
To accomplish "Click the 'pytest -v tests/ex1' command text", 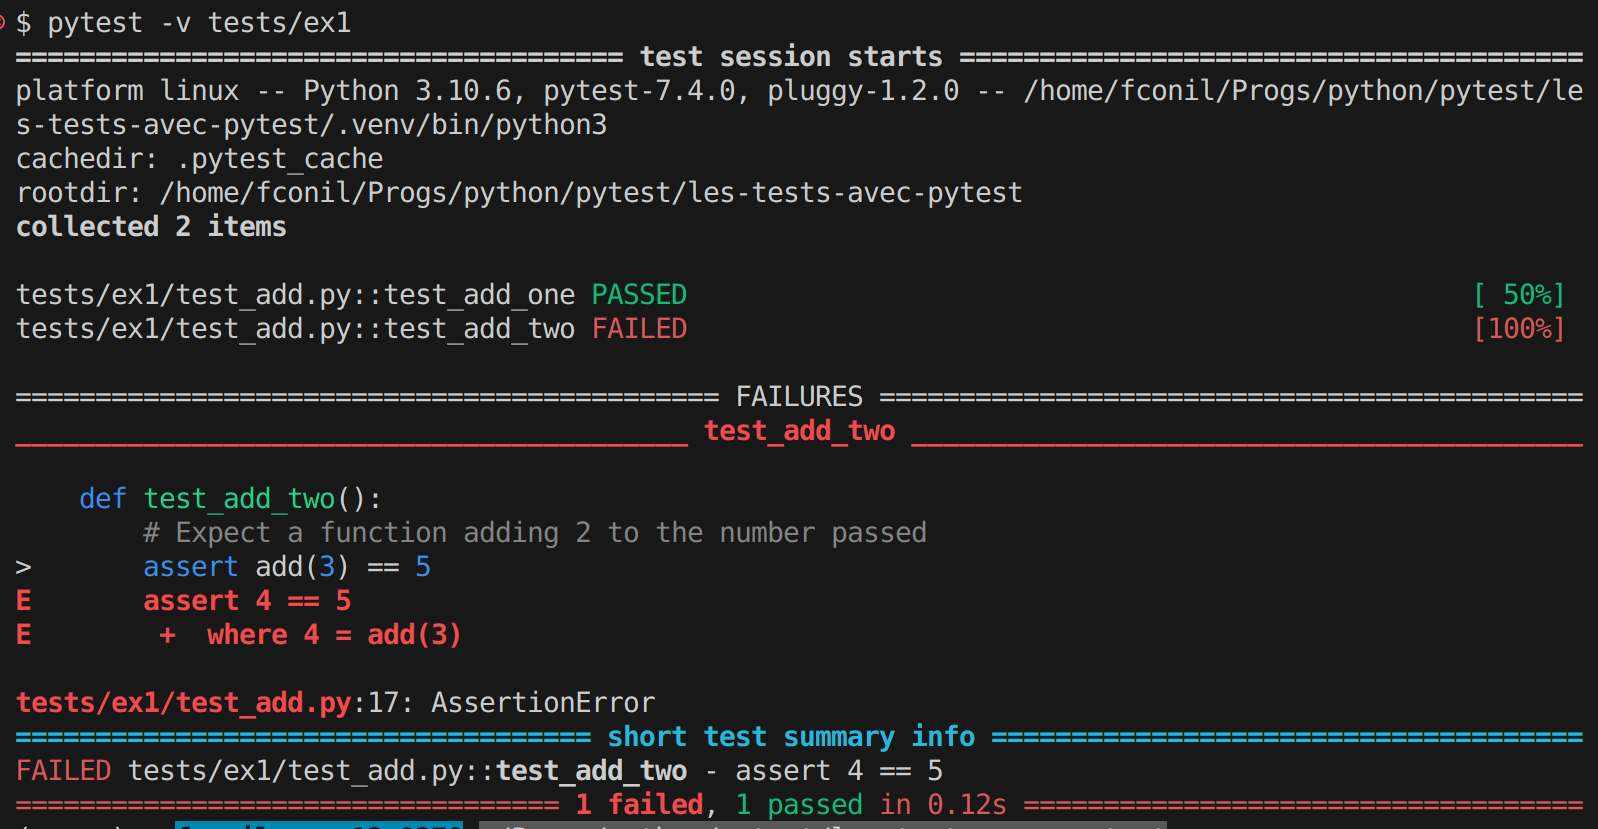I will tap(199, 23).
